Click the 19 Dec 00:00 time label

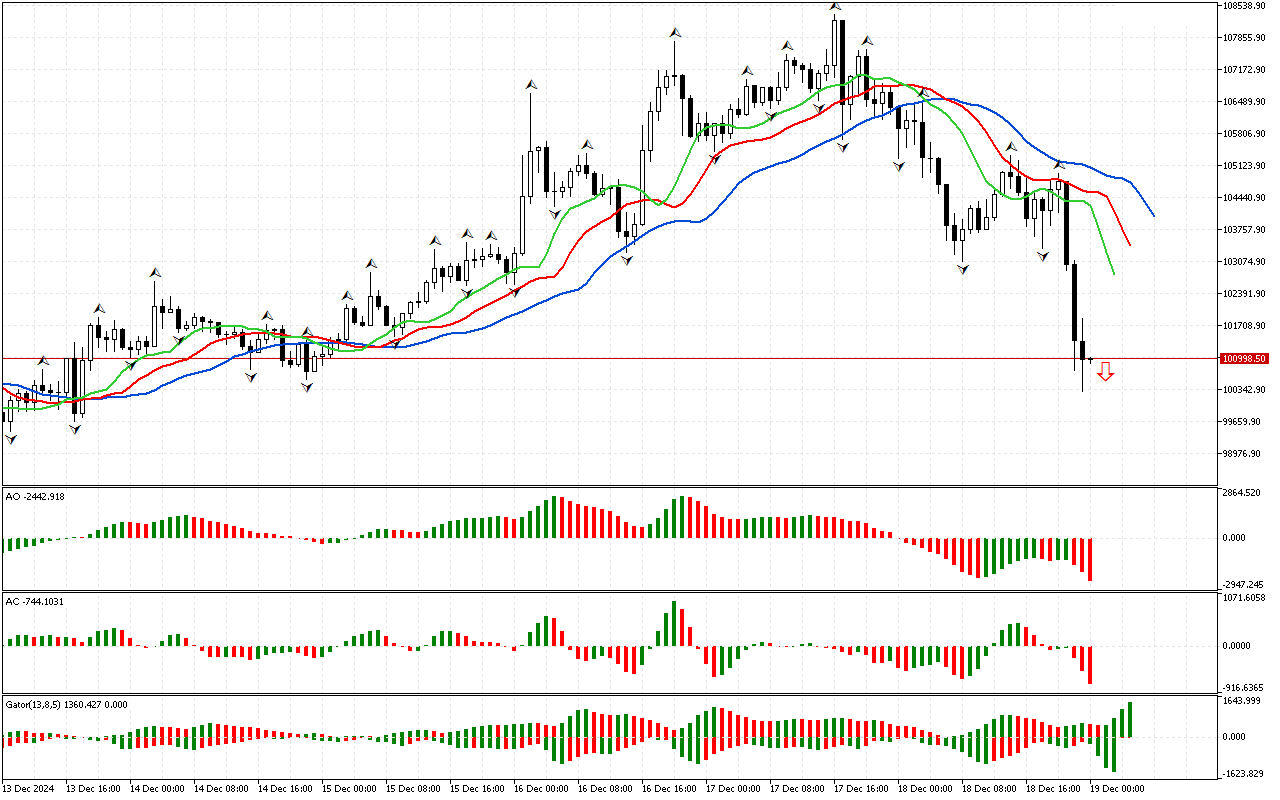1117,788
